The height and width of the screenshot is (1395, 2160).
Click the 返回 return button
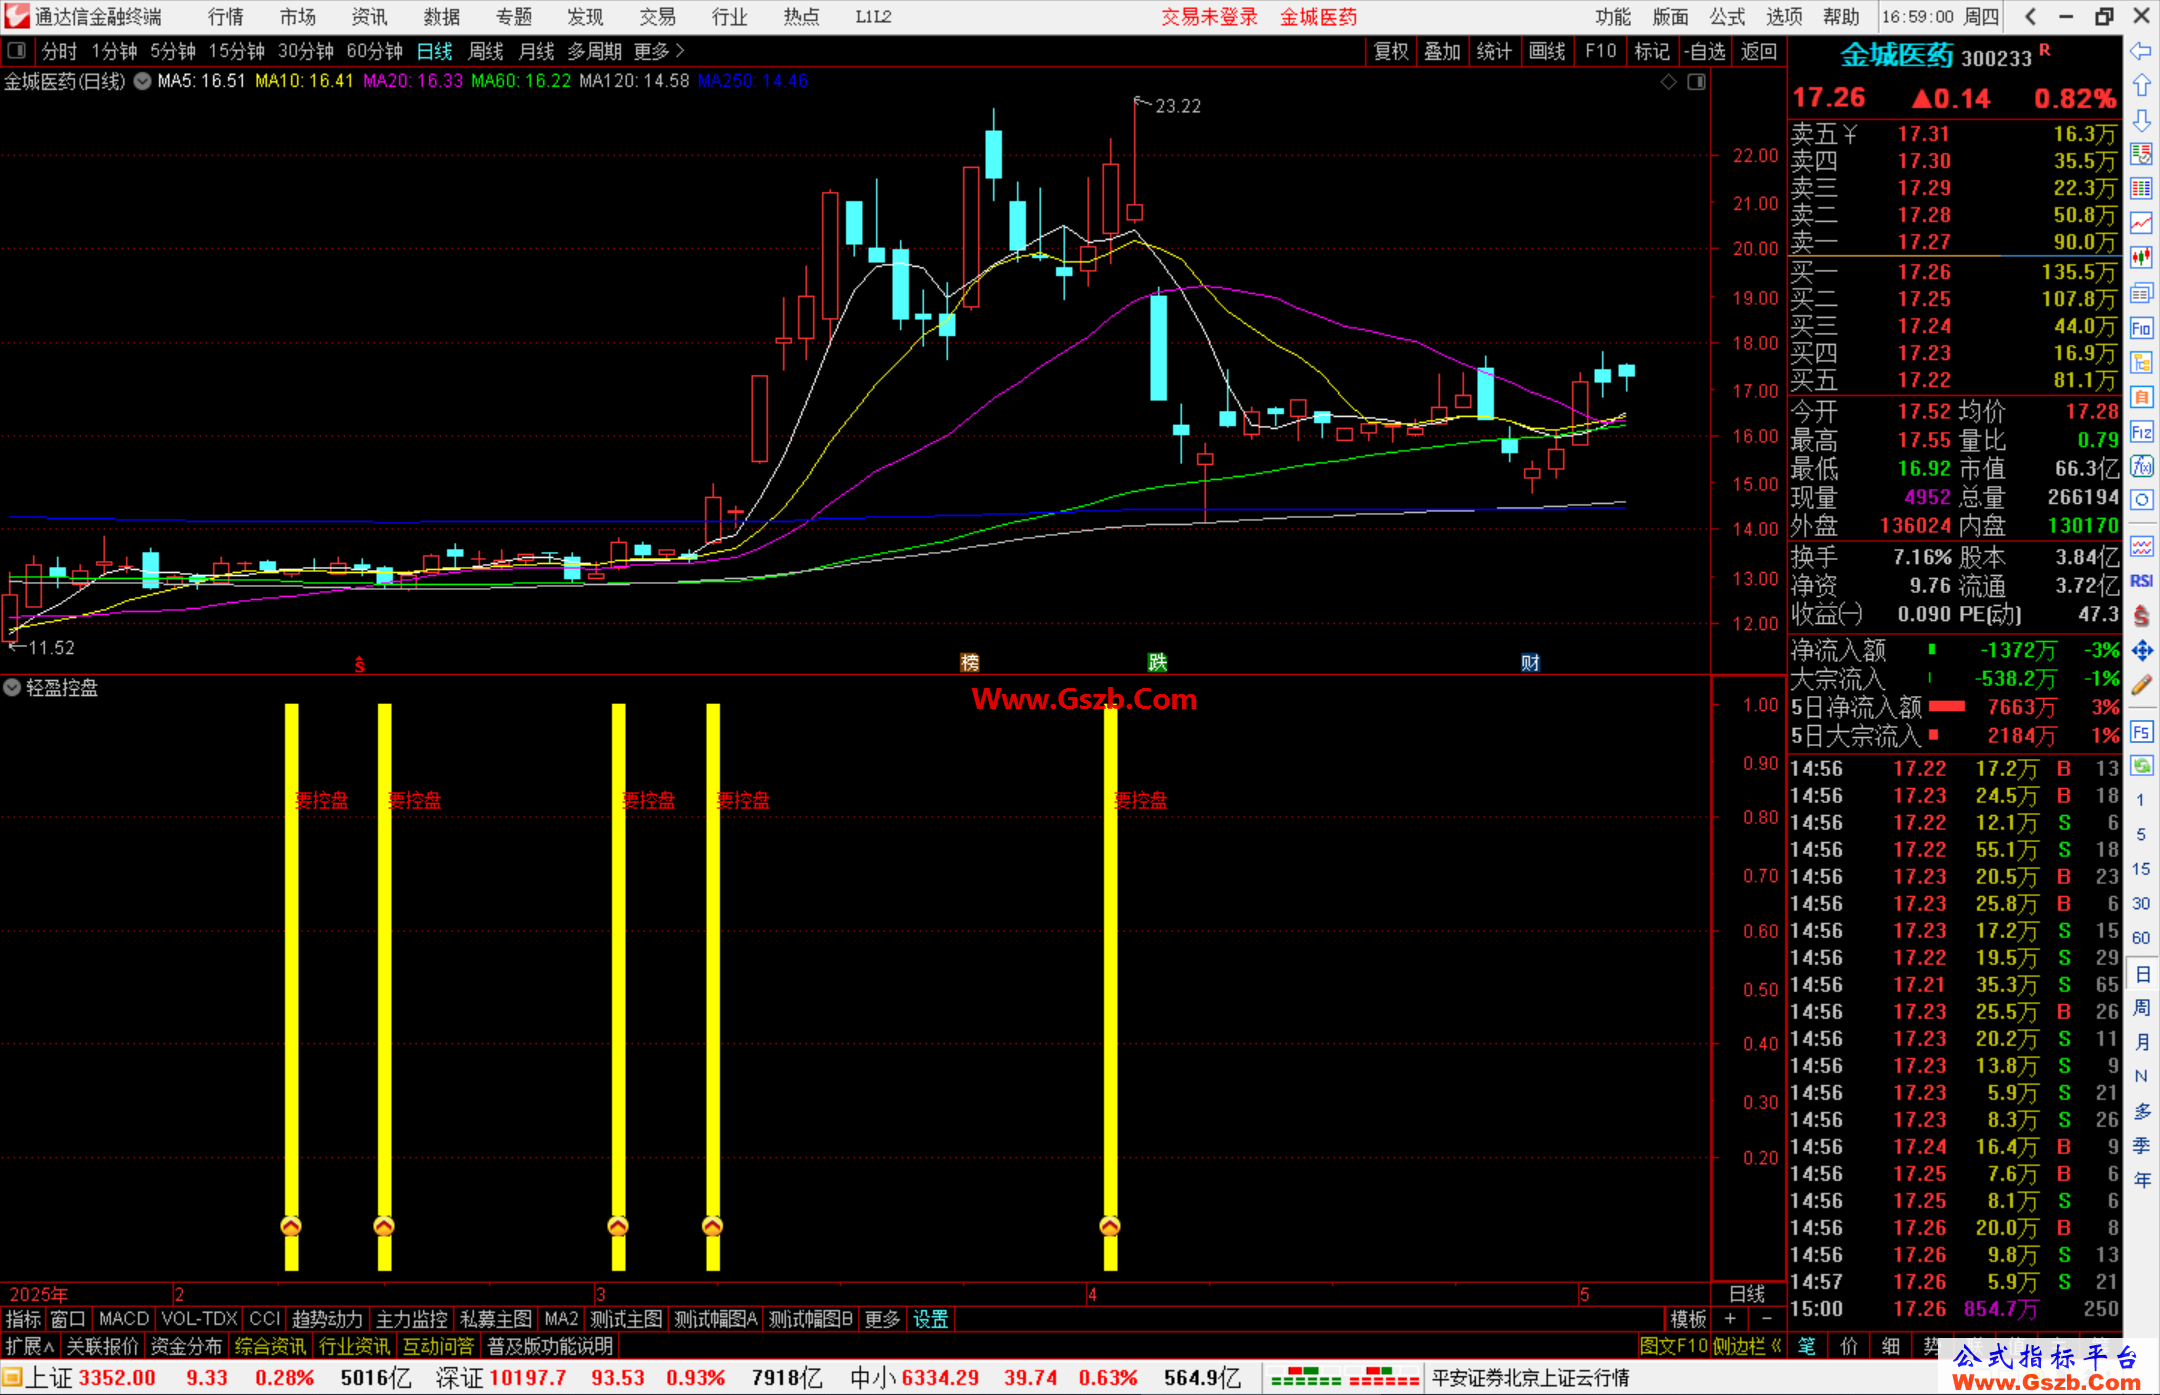pos(1758,51)
